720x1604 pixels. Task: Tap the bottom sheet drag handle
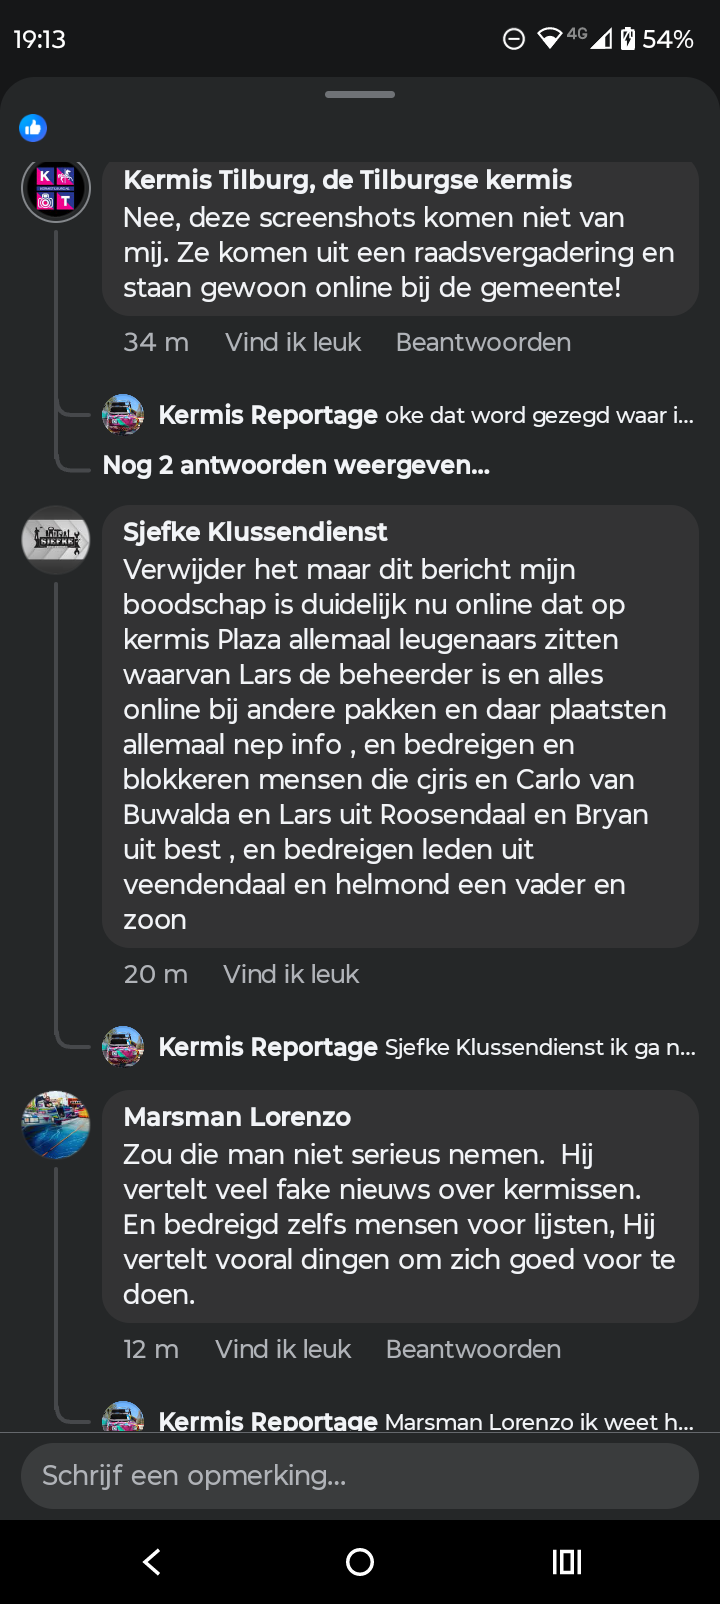(x=360, y=95)
